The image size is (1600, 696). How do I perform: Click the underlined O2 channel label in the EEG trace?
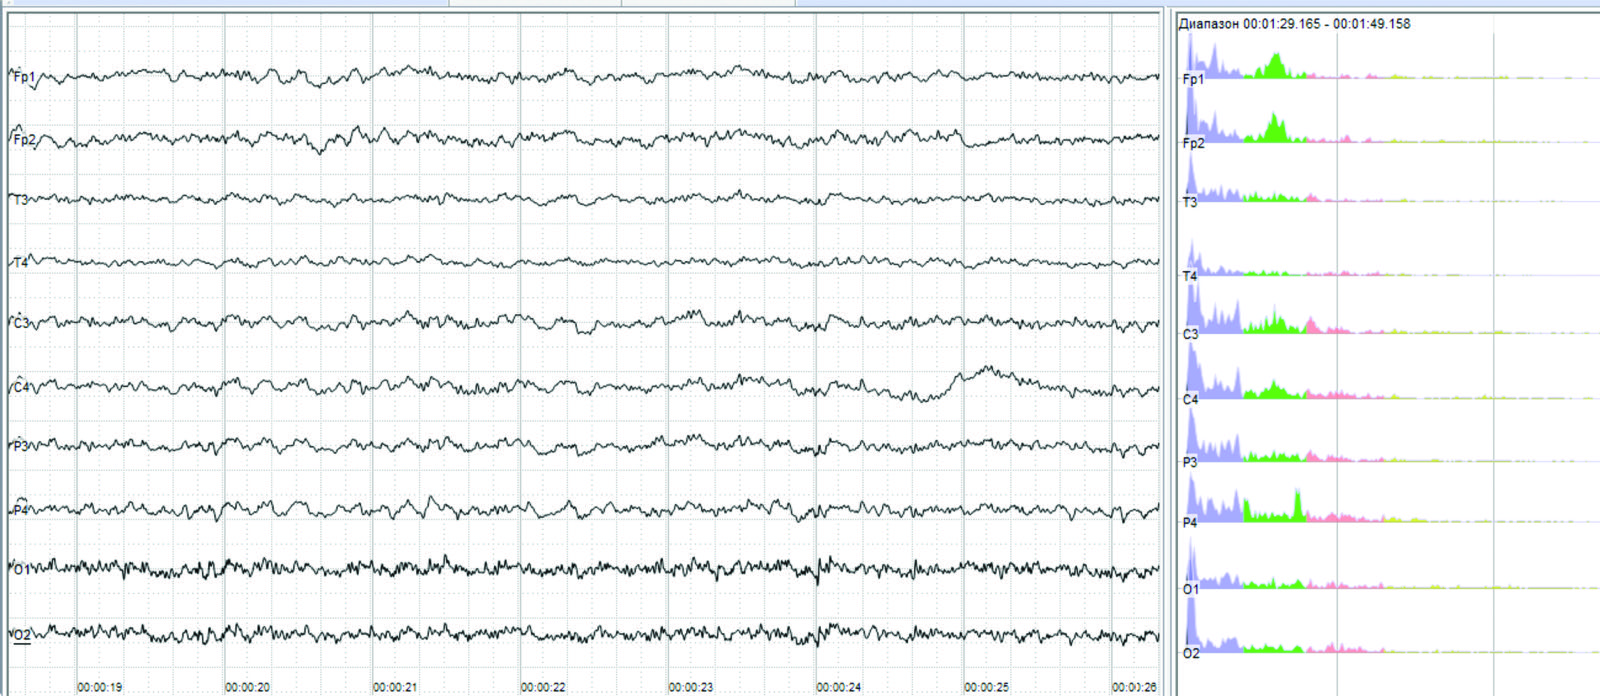(21, 634)
